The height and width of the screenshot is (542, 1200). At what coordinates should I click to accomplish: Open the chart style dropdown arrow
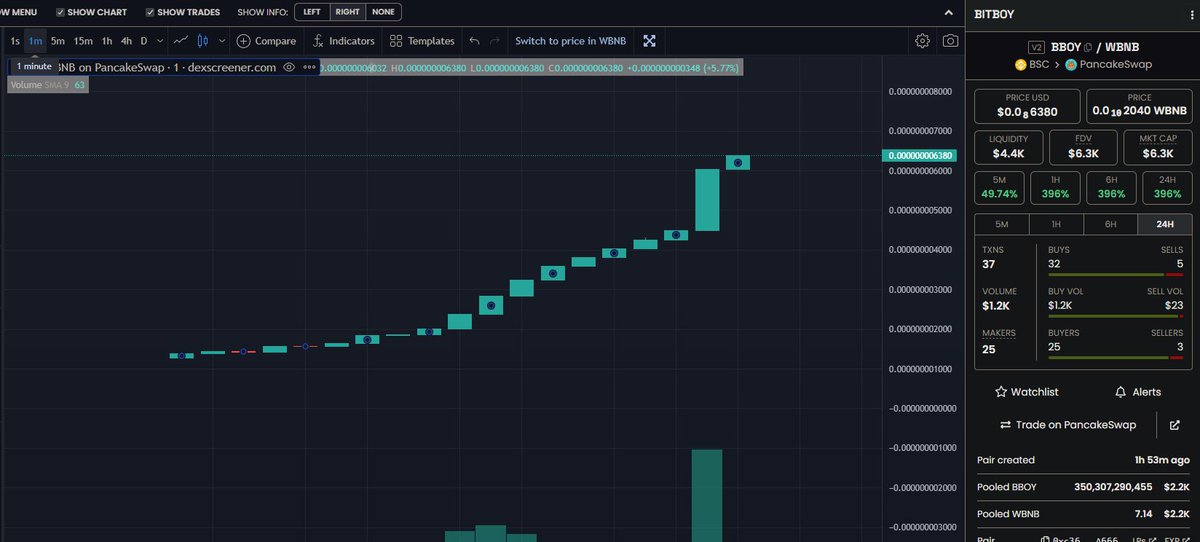point(220,41)
